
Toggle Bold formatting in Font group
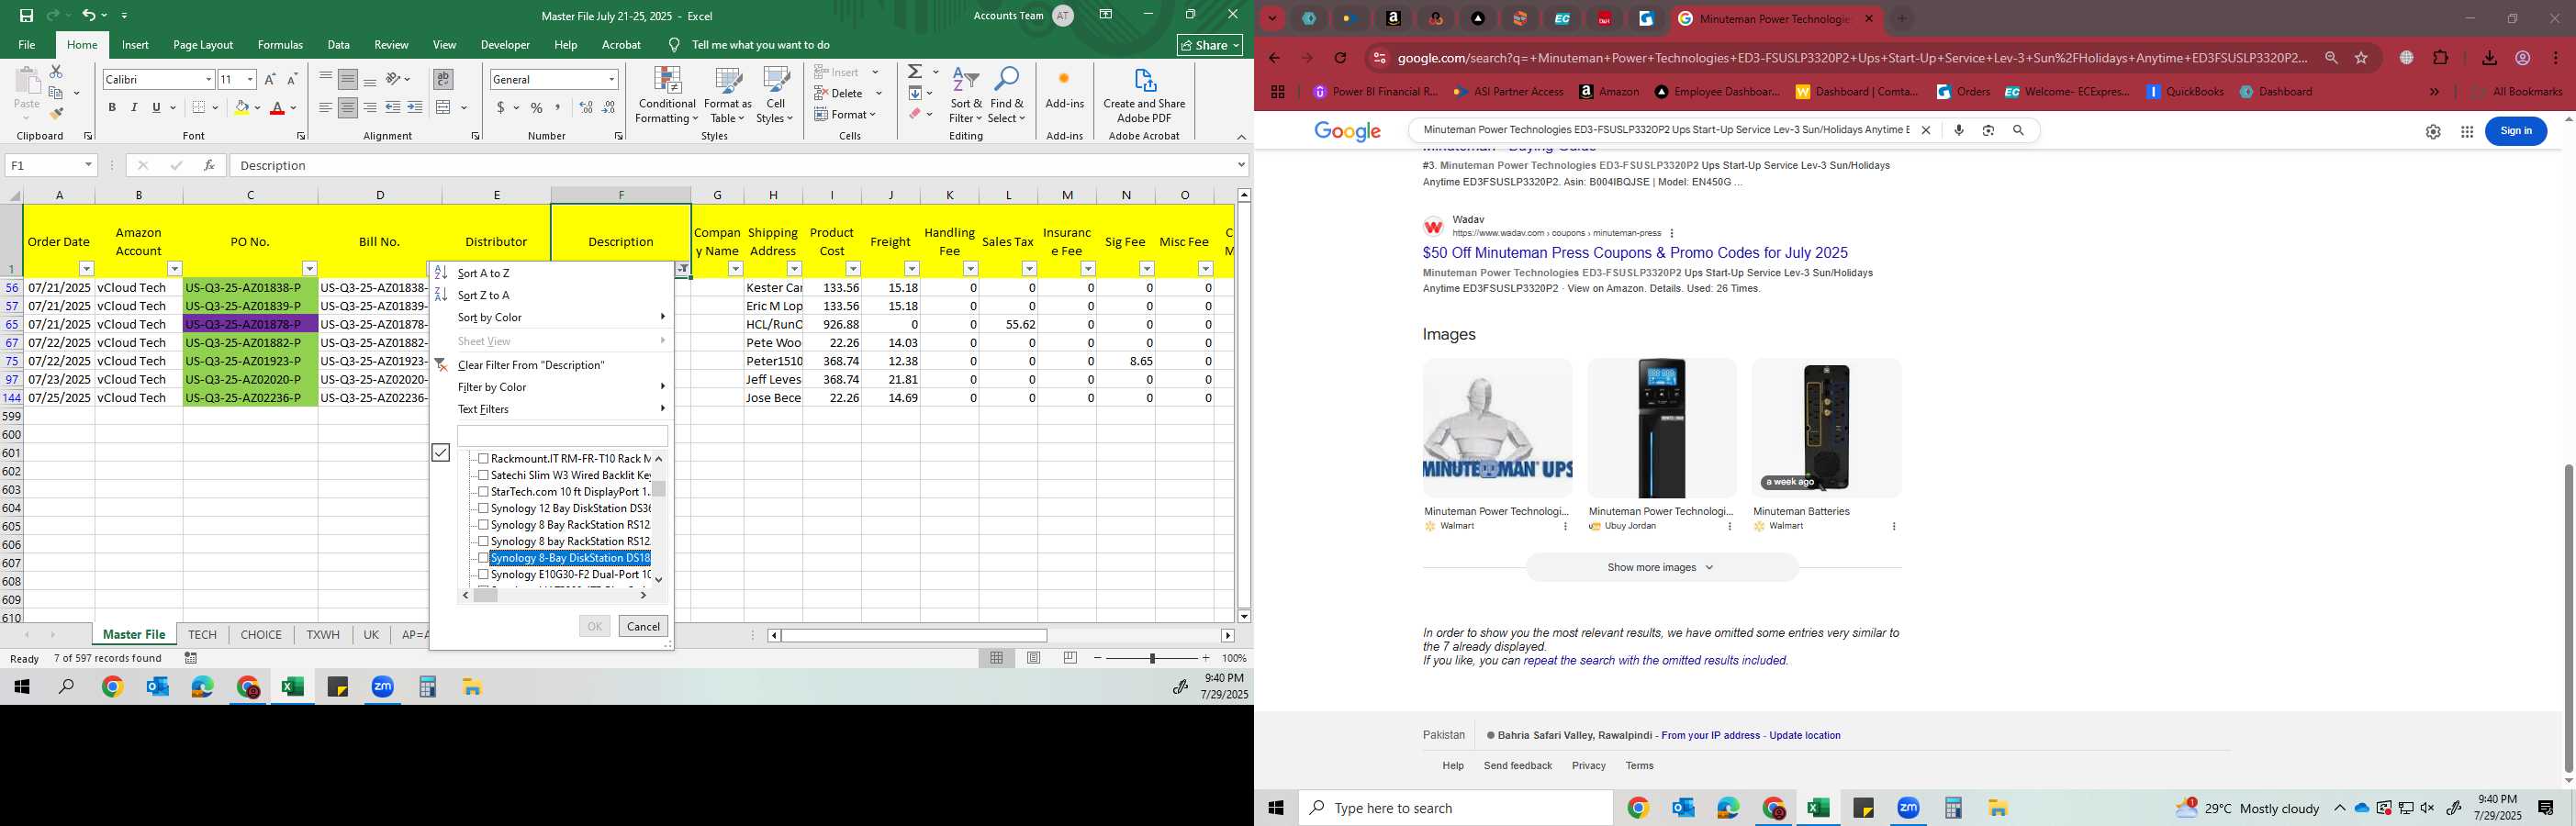point(112,108)
